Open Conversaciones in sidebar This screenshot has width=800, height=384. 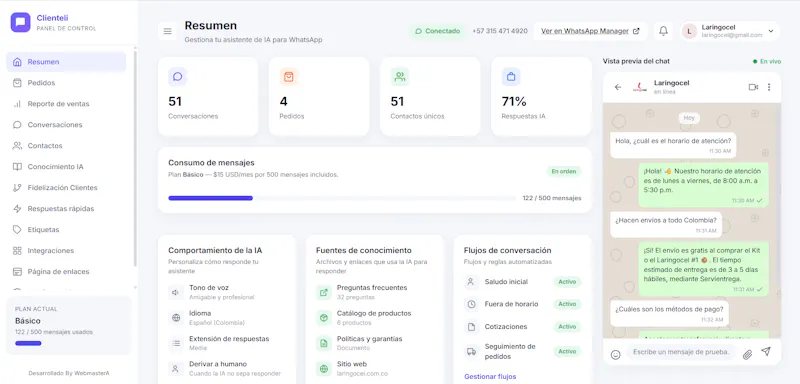tap(66, 124)
